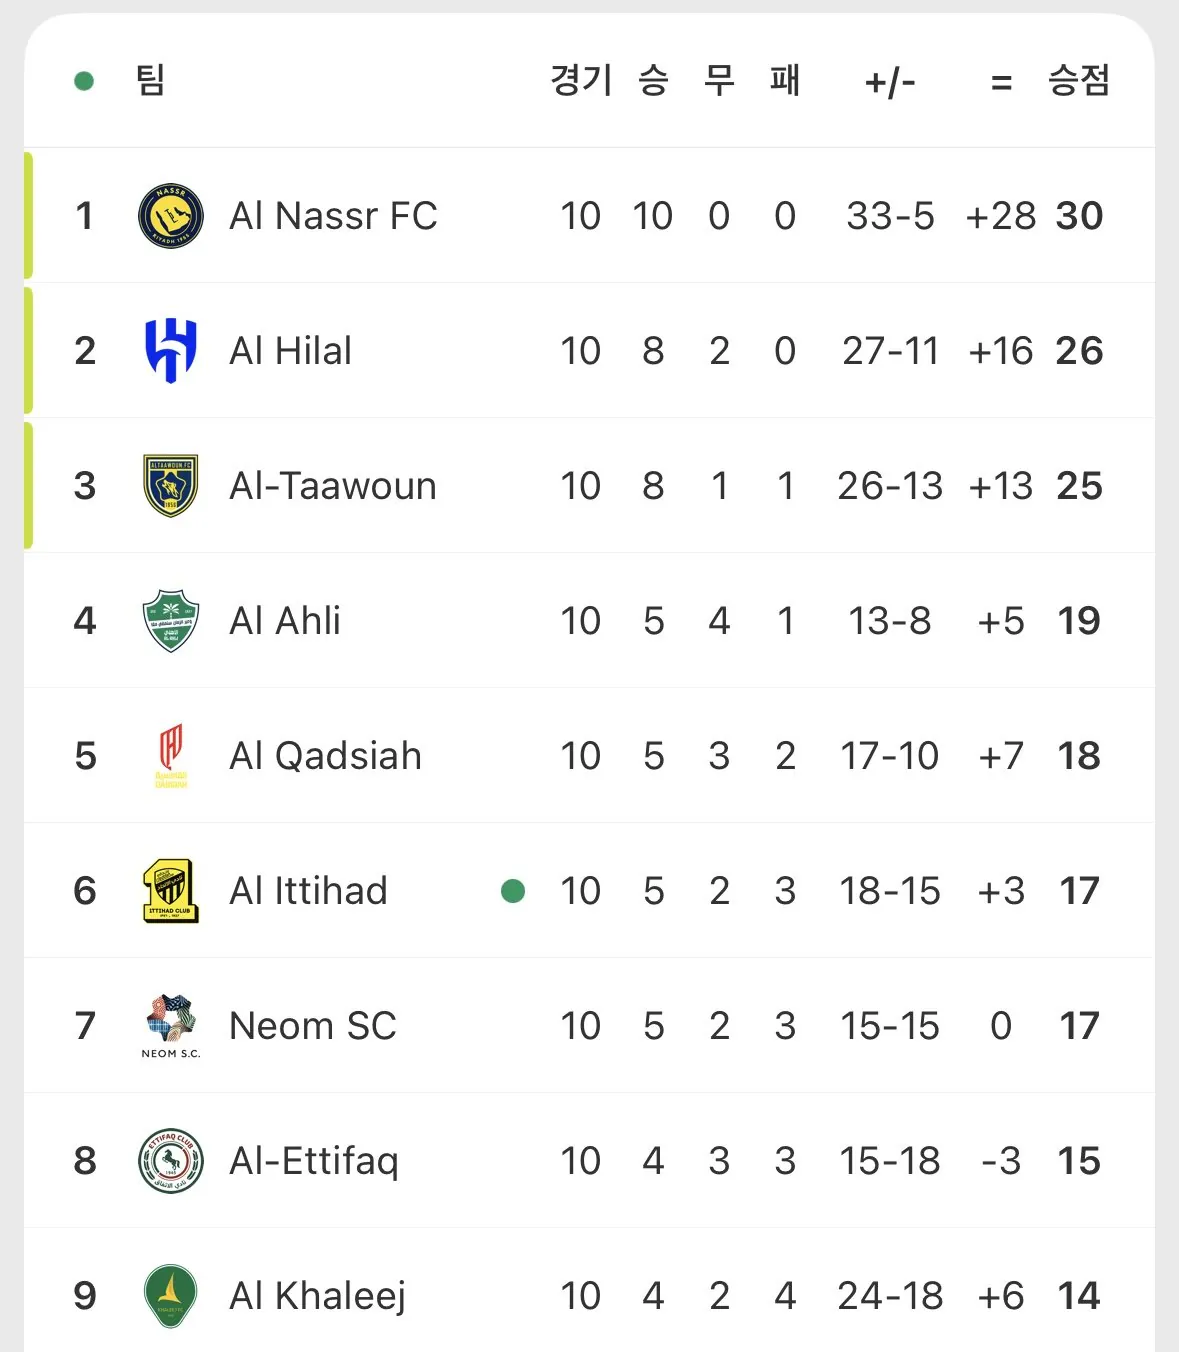Click the 승 wins column header

[653, 81]
